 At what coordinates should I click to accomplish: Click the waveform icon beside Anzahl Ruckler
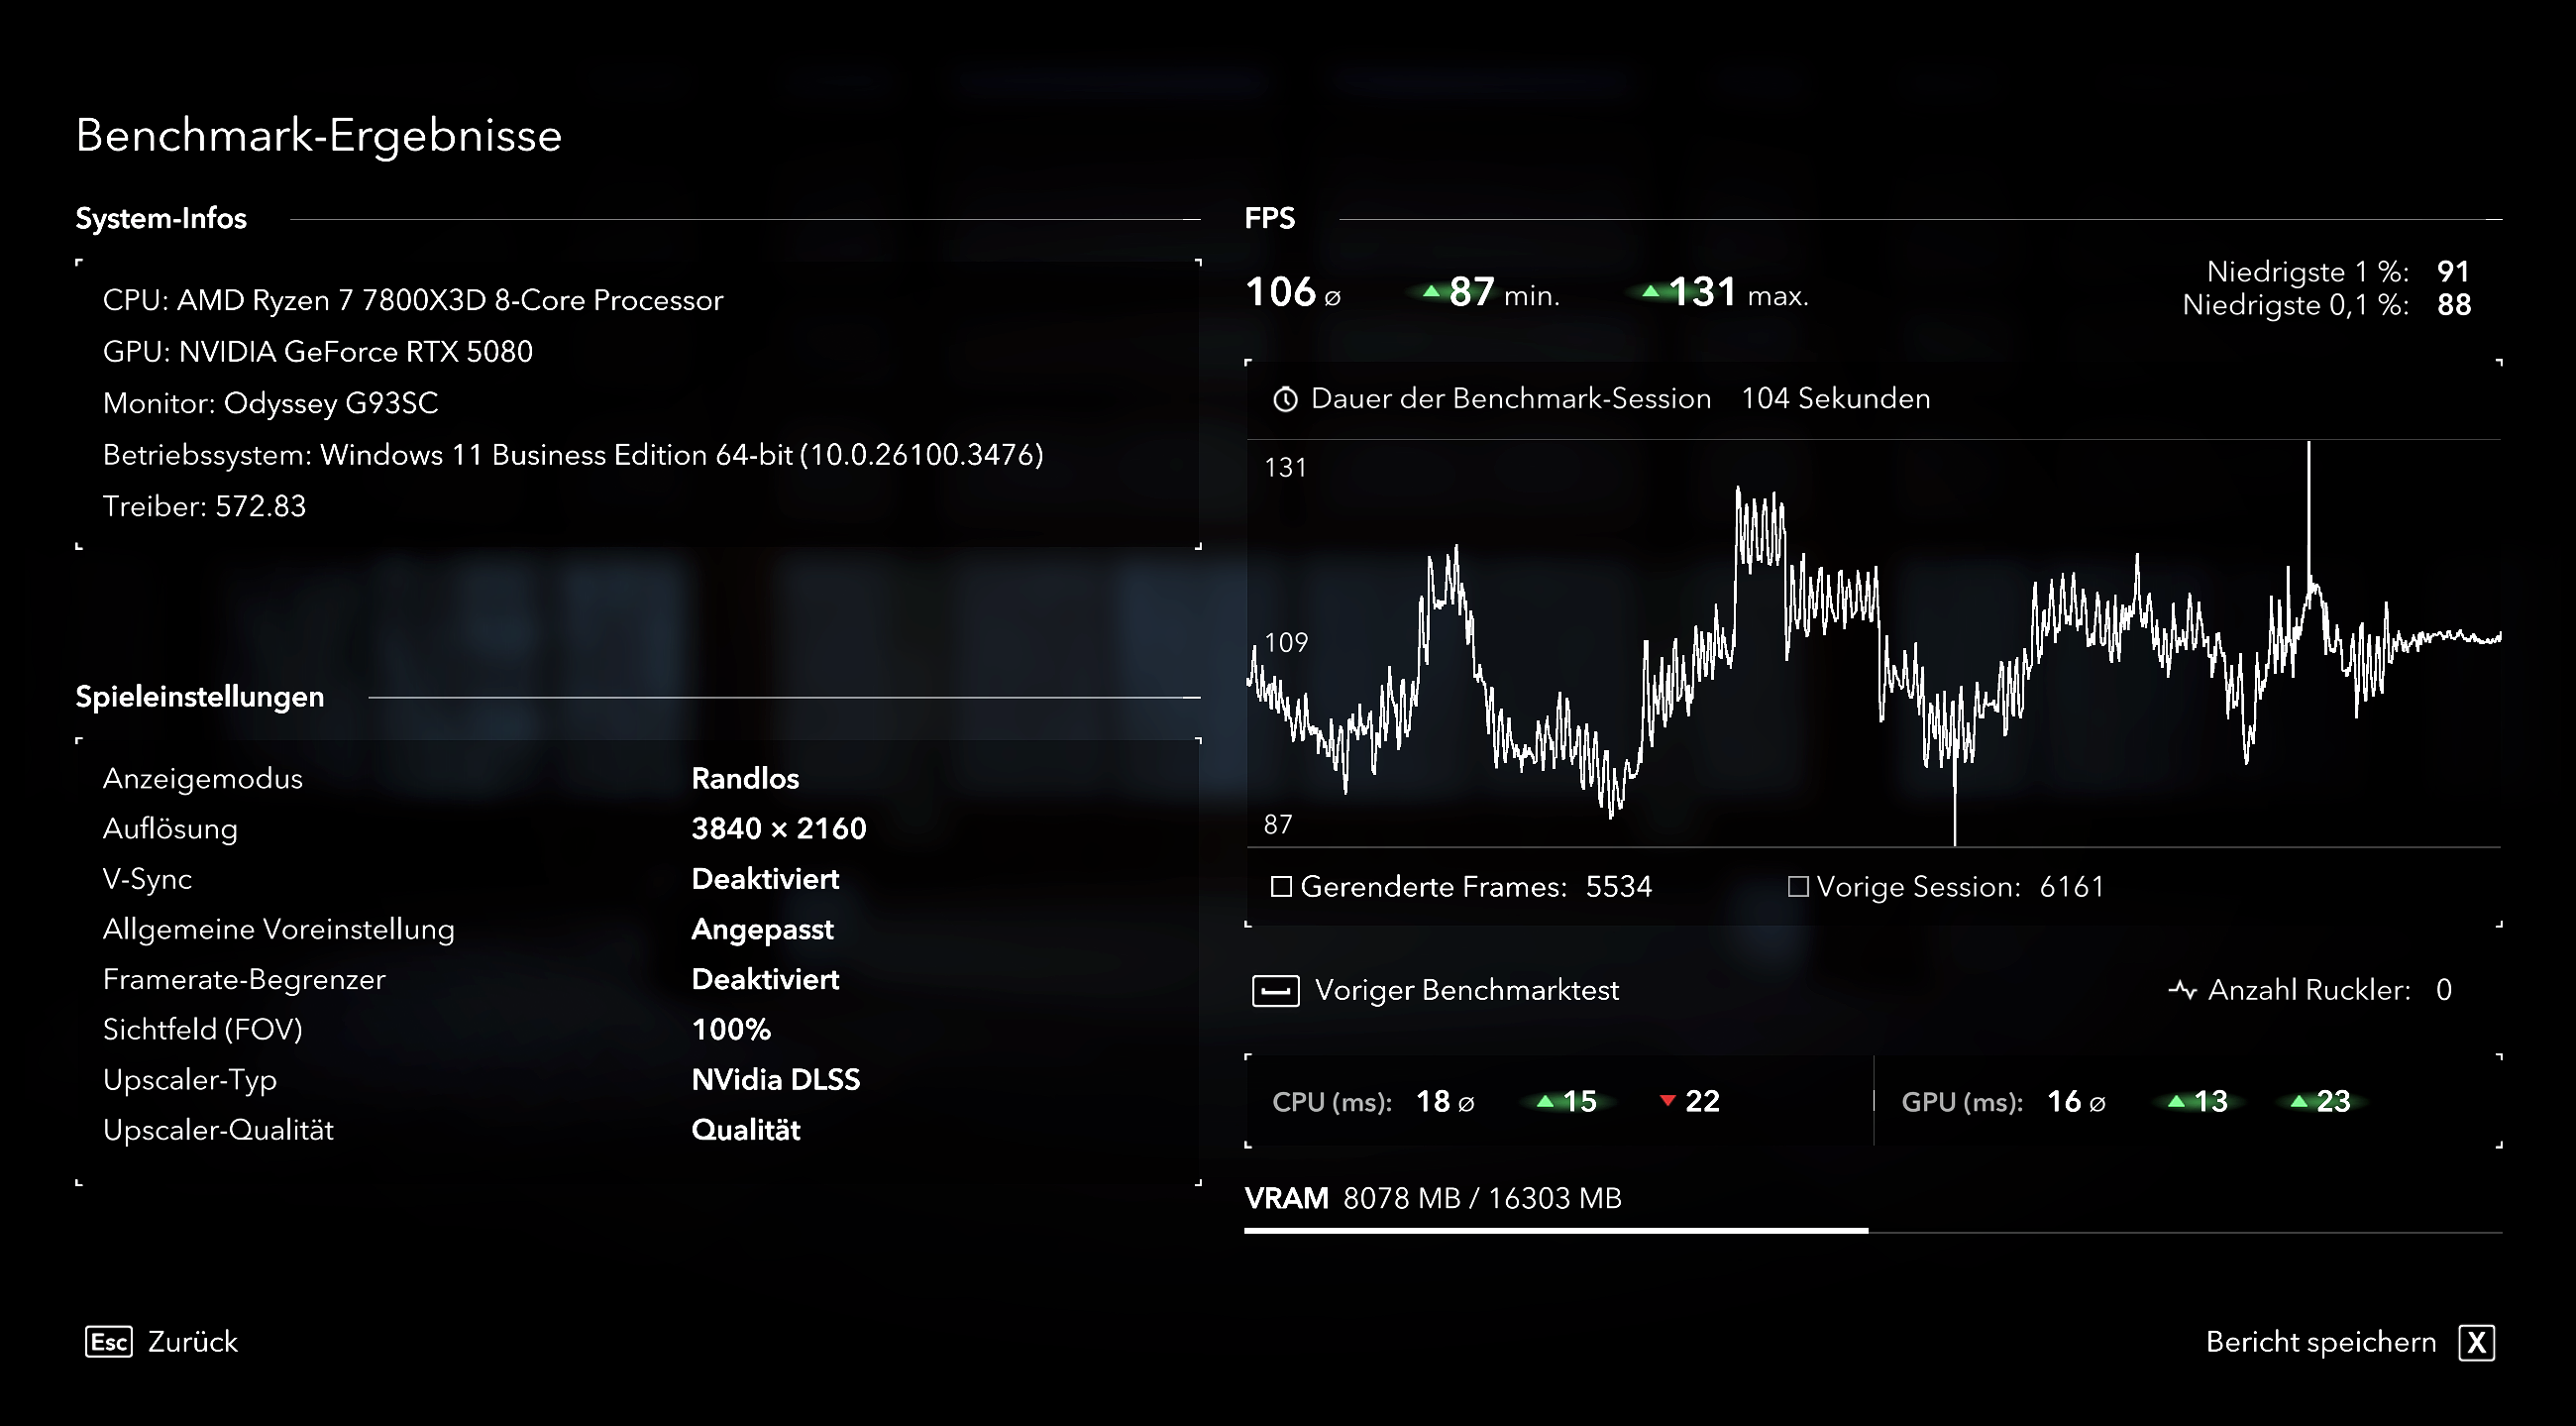tap(2185, 990)
